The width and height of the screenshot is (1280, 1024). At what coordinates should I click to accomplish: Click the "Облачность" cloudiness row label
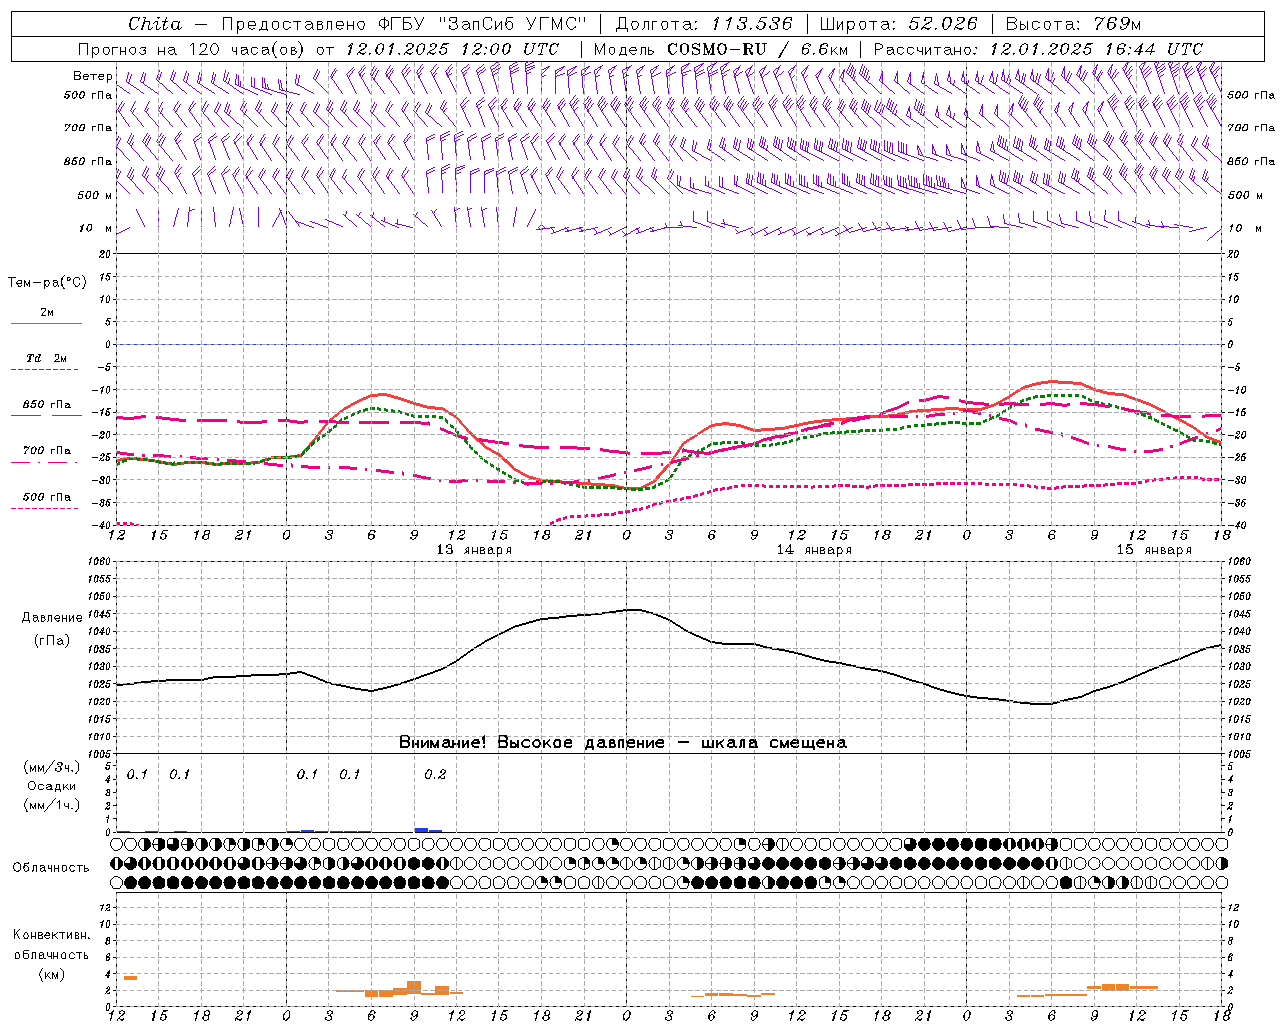point(51,868)
